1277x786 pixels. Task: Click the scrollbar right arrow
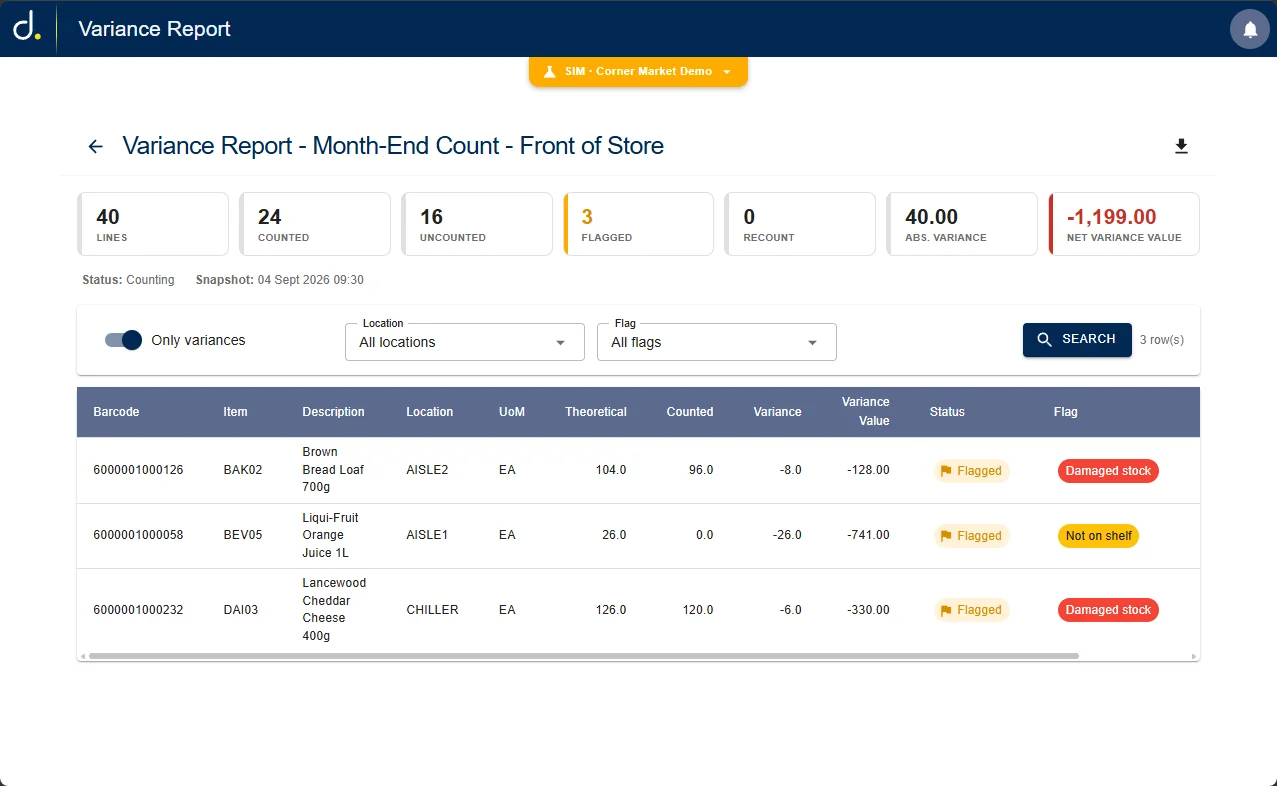tap(1193, 656)
